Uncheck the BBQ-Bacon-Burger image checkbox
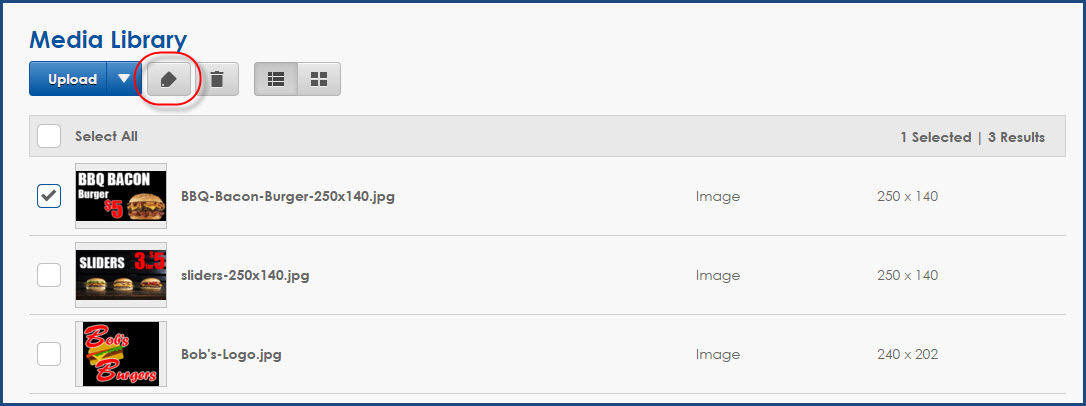The width and height of the screenshot is (1086, 406). coord(49,197)
